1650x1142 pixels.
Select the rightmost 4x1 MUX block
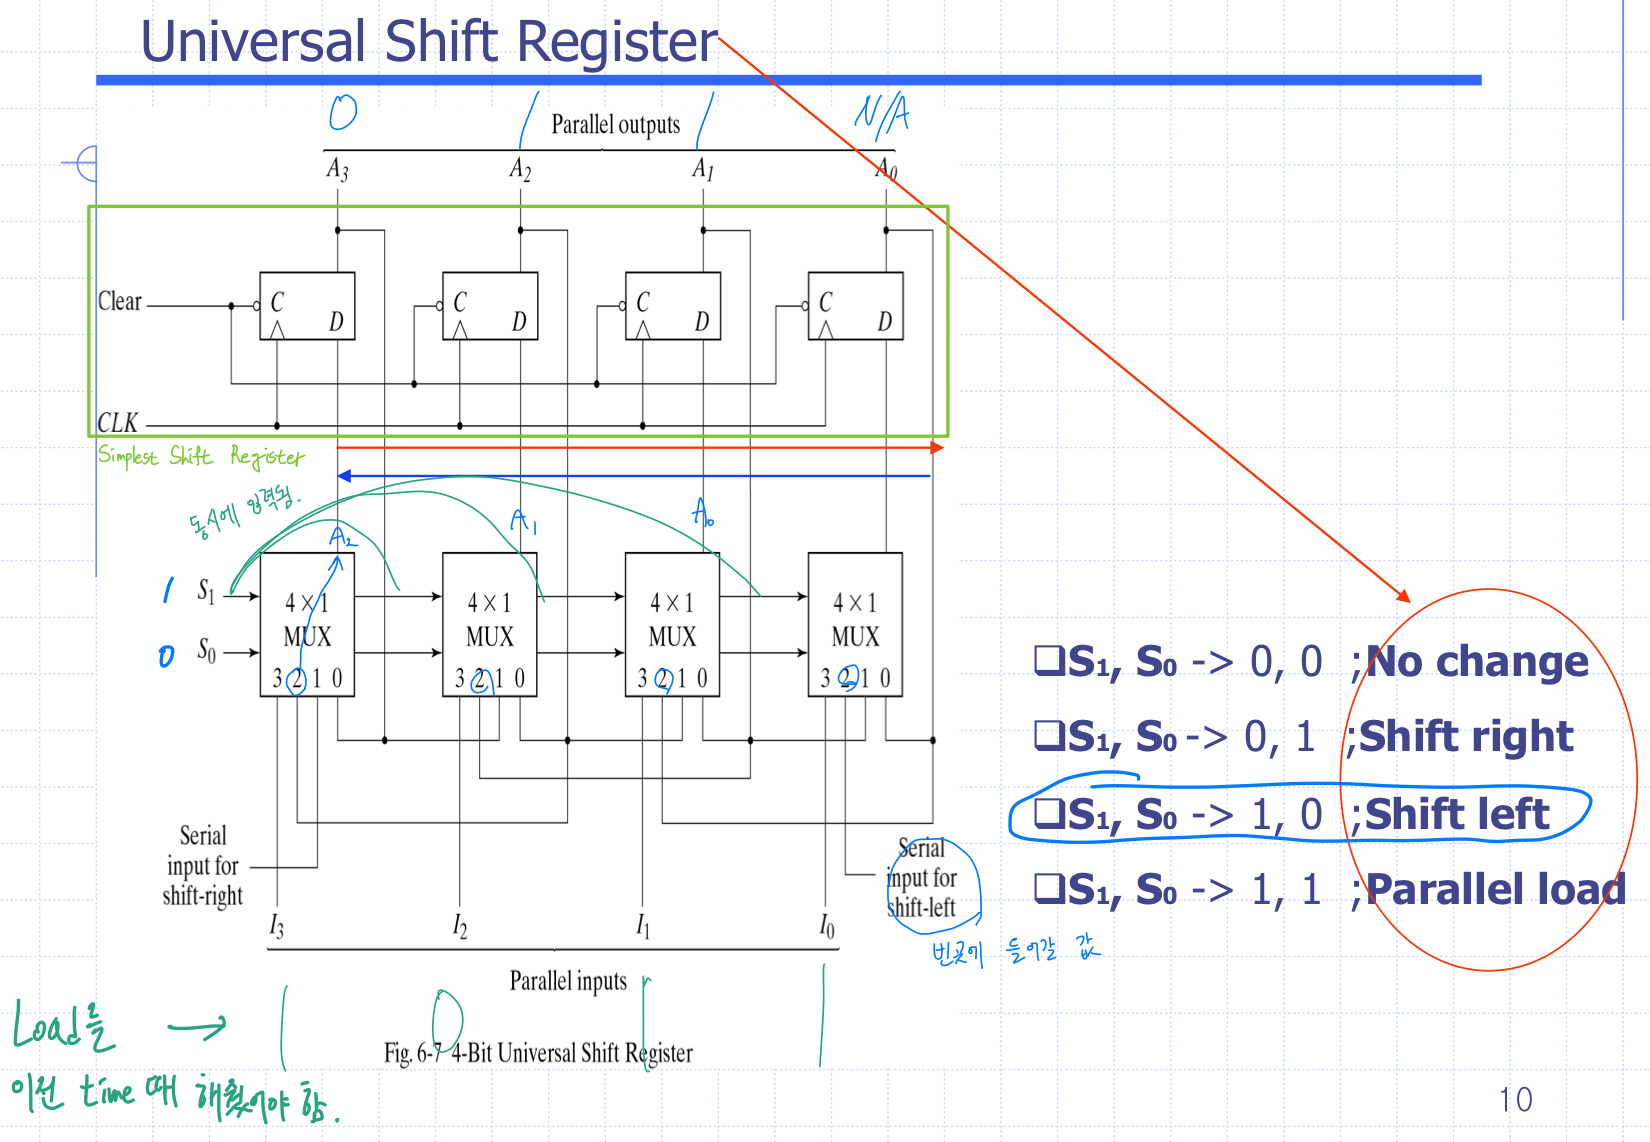(855, 624)
